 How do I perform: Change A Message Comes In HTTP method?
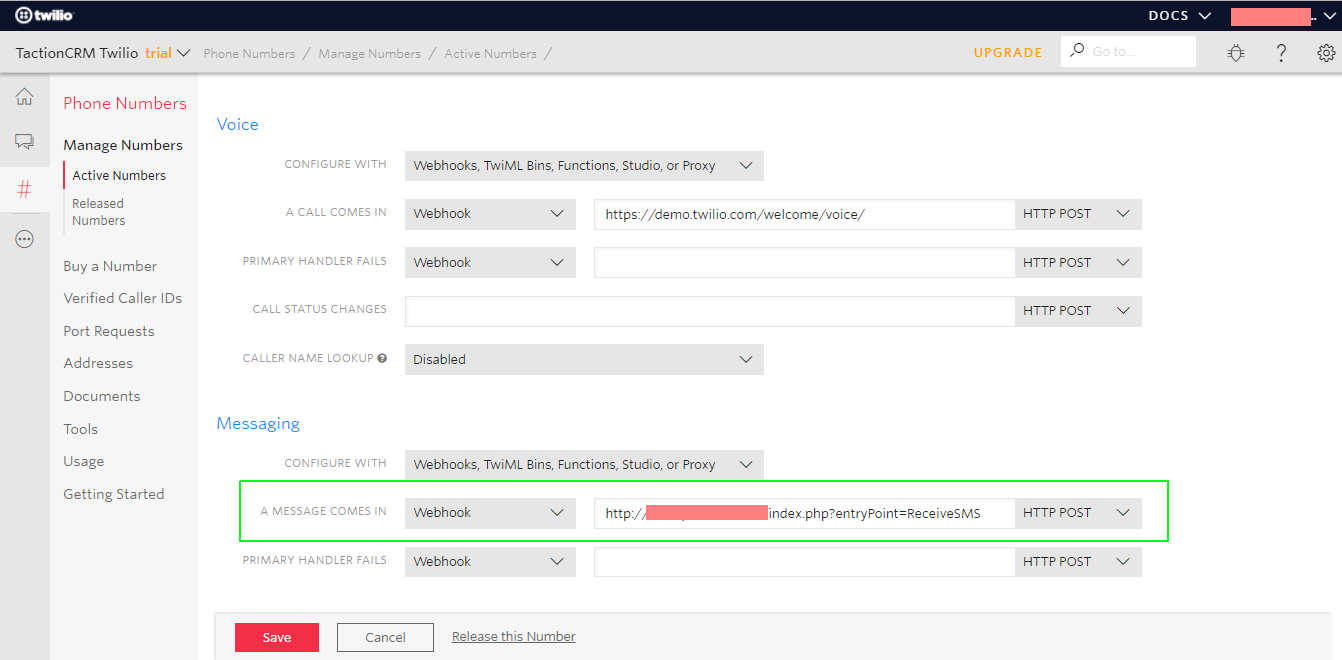point(1078,513)
